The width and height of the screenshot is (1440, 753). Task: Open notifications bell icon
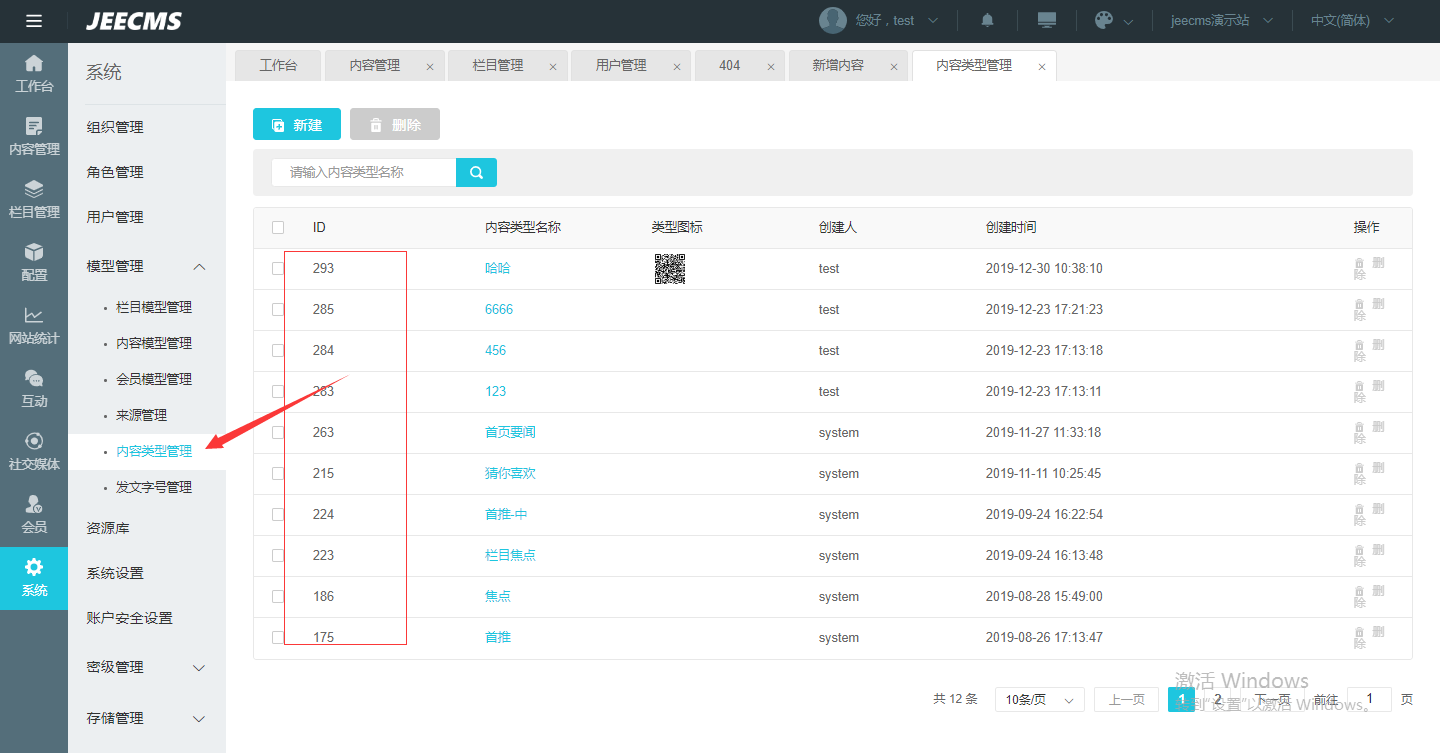[x=987, y=21]
